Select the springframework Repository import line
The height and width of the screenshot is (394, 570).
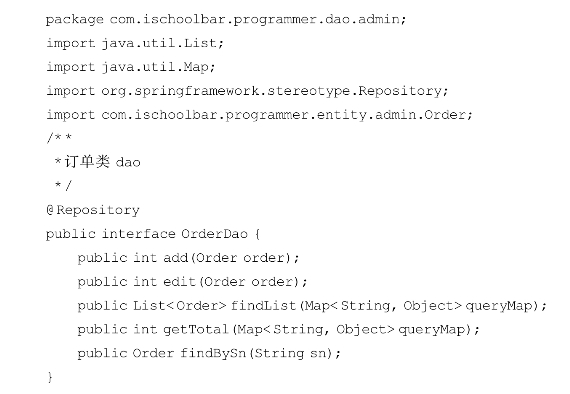pos(247,91)
